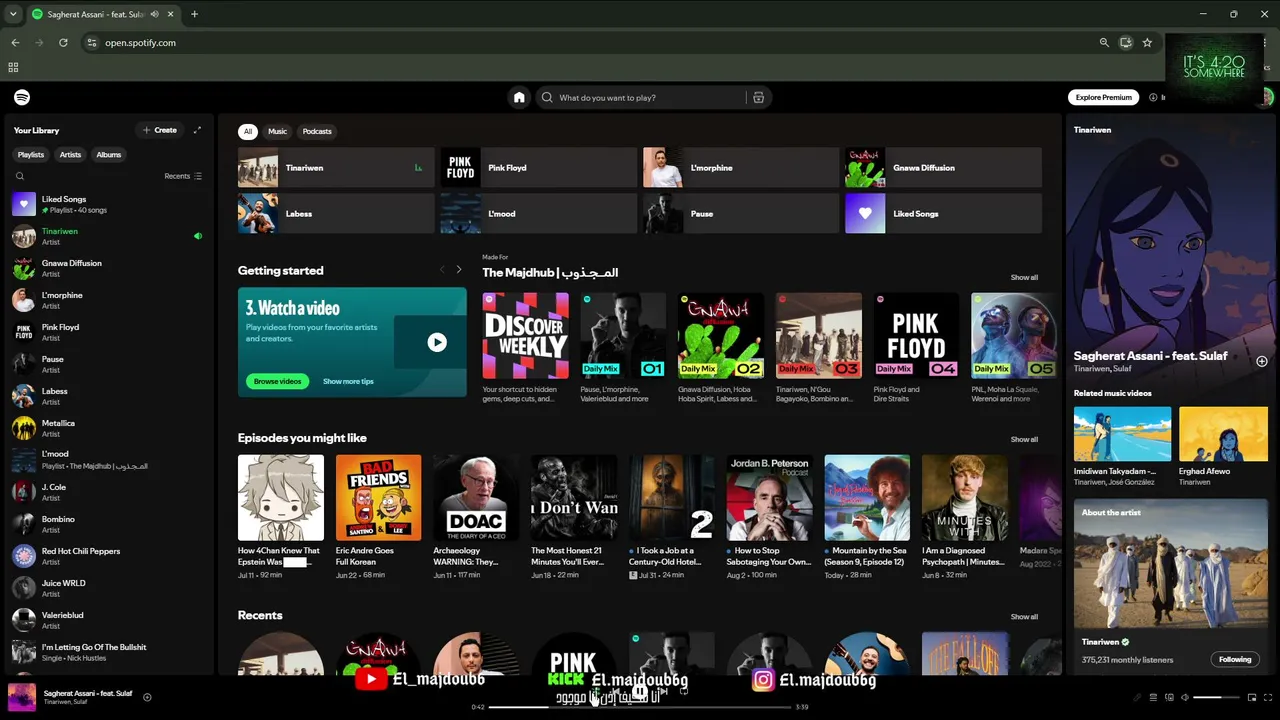Open Daily Mix 02 Gnawa Diffusion card
This screenshot has height=720, width=1280.
721,348
